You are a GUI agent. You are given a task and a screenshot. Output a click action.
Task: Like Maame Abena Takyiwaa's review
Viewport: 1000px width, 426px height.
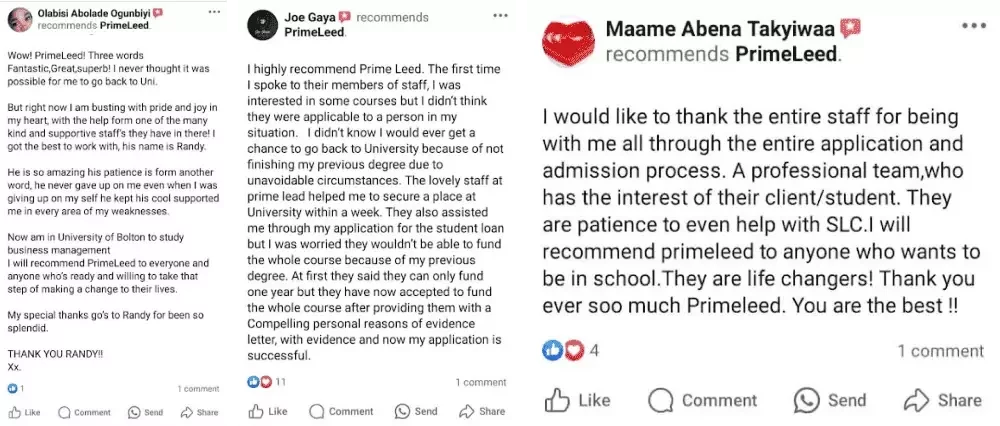point(577,400)
